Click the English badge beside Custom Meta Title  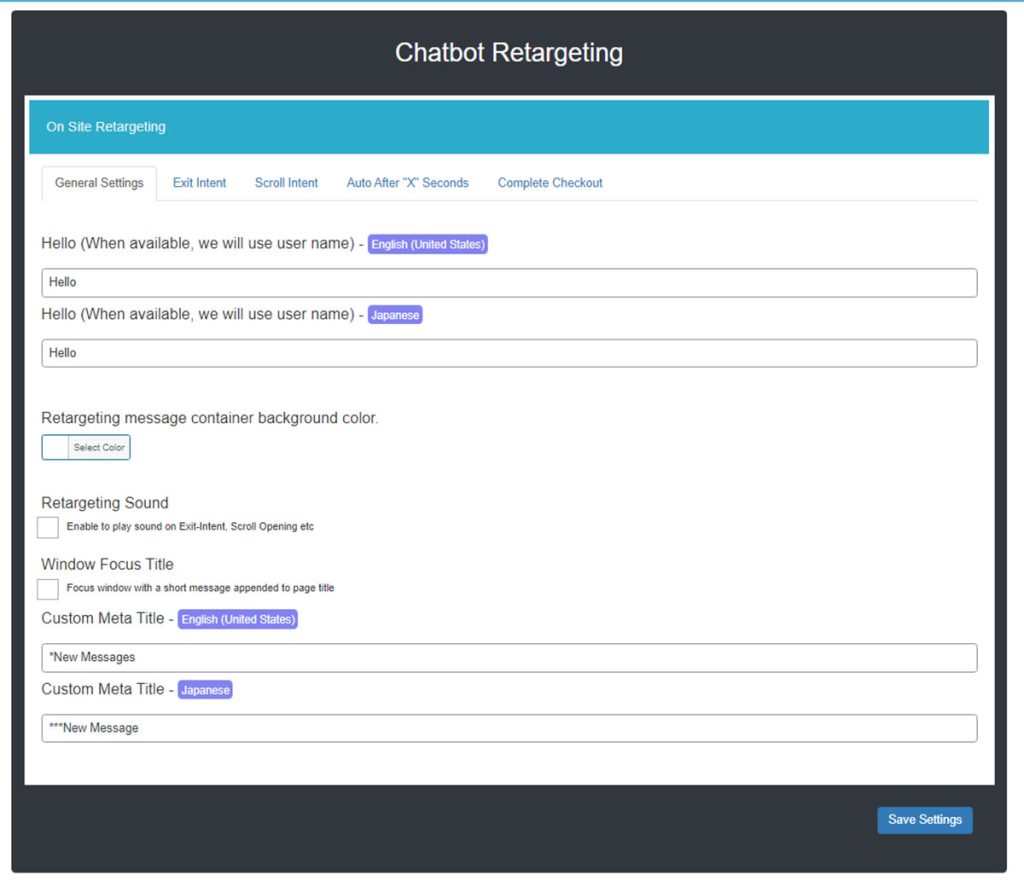point(237,619)
